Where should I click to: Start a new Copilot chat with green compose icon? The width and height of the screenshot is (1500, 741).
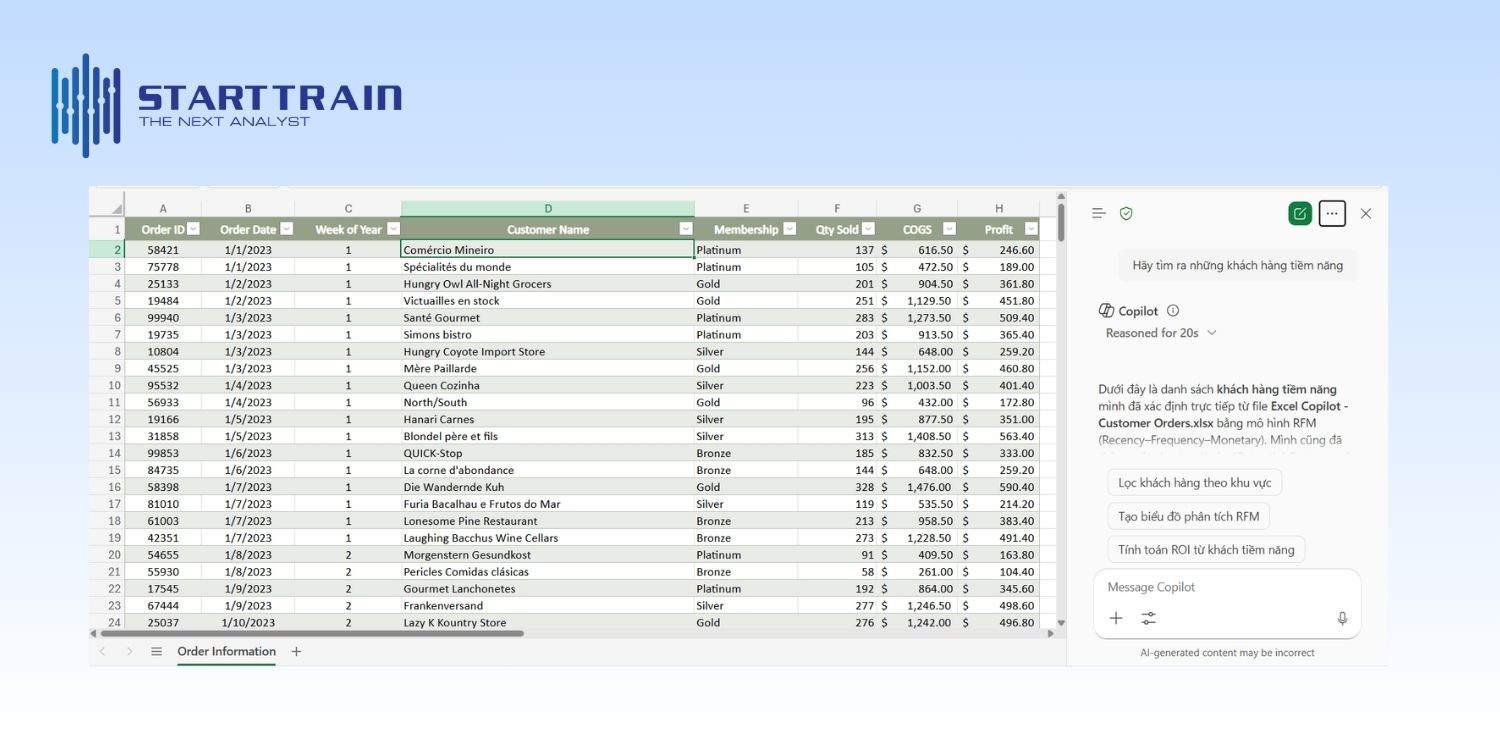click(1300, 213)
